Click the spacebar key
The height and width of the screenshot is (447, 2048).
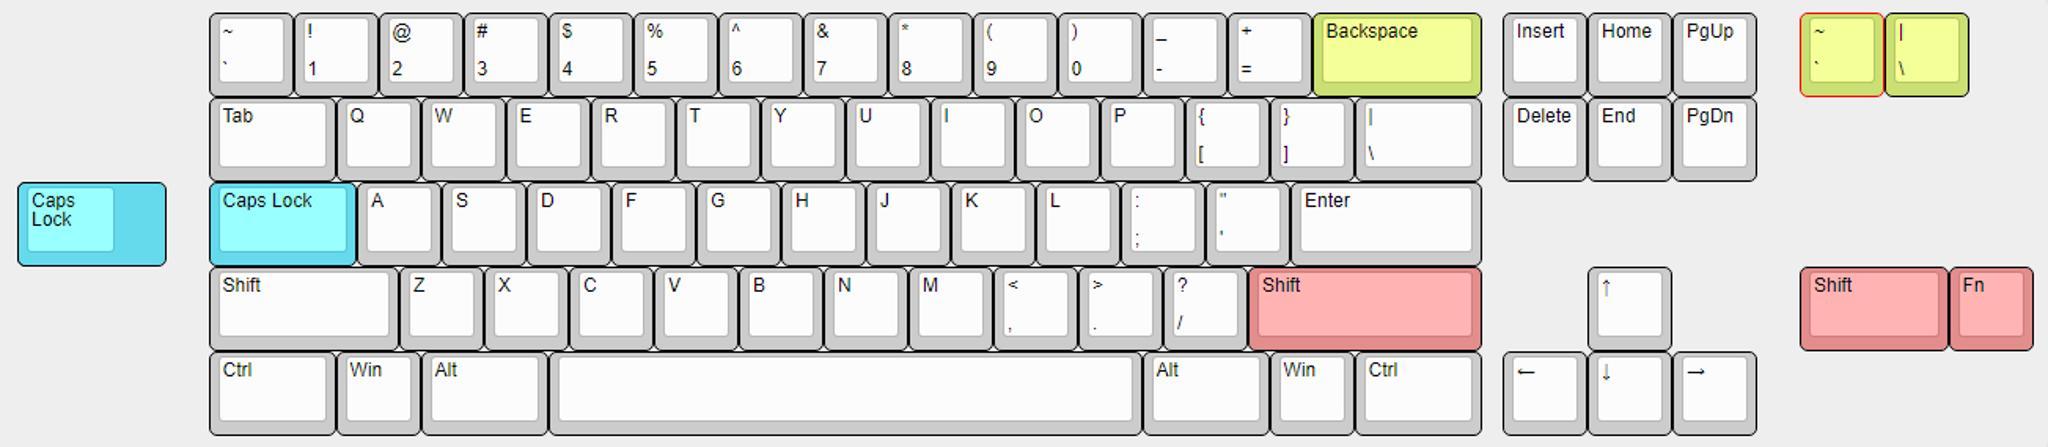point(845,393)
